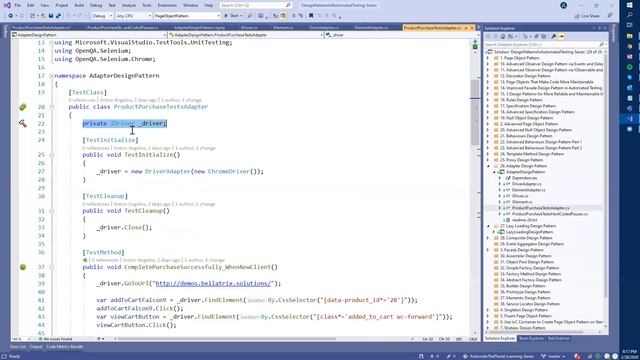Screen dimensions: 640x360
Task: Open the Any CPU platform dropdown
Action: [133, 16]
